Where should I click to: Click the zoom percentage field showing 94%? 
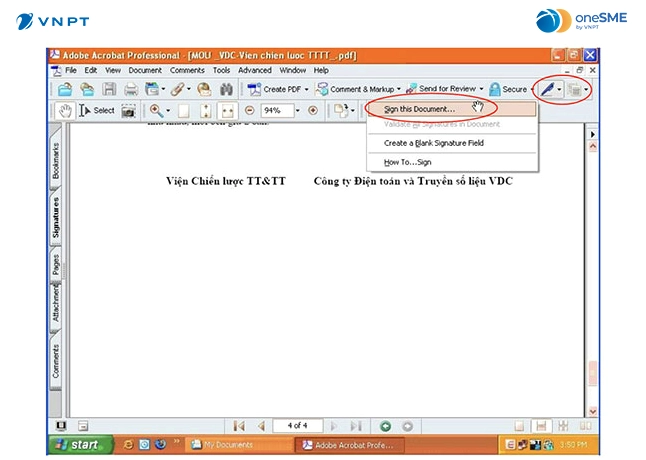277,110
